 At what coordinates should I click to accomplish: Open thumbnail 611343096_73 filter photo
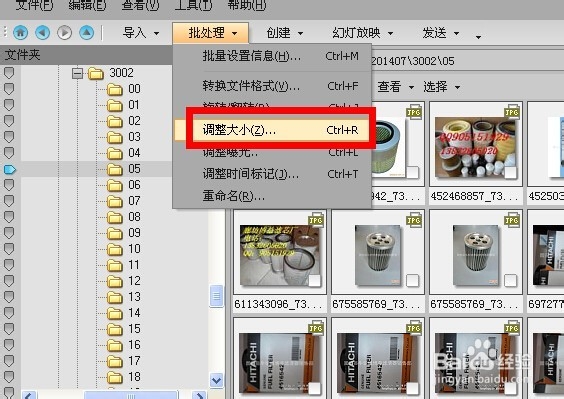coord(279,255)
